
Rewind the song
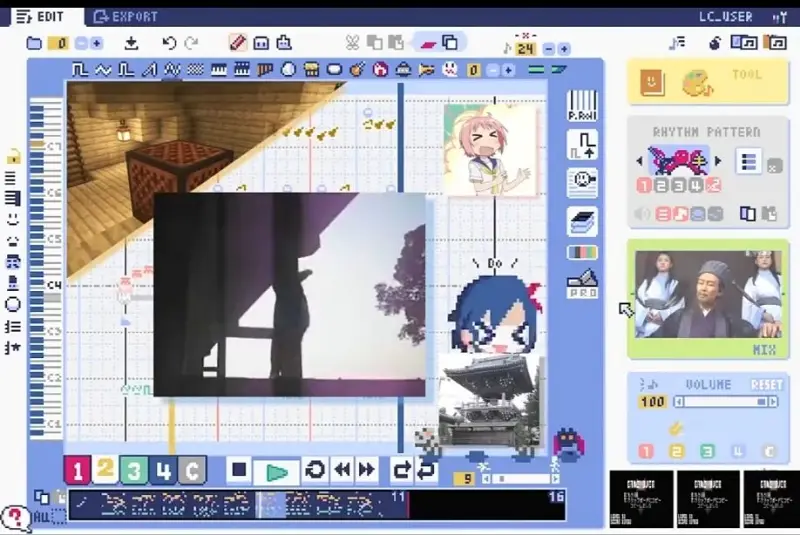point(342,470)
